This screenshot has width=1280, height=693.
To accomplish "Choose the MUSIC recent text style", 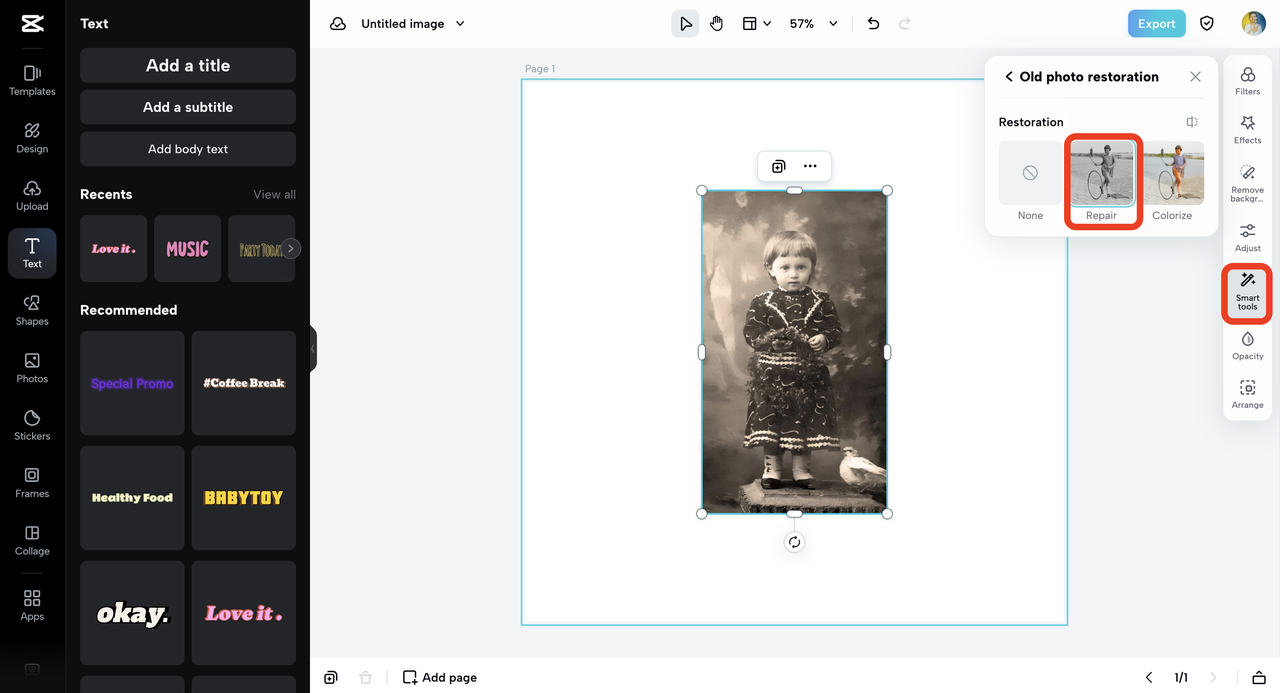I will 187,248.
